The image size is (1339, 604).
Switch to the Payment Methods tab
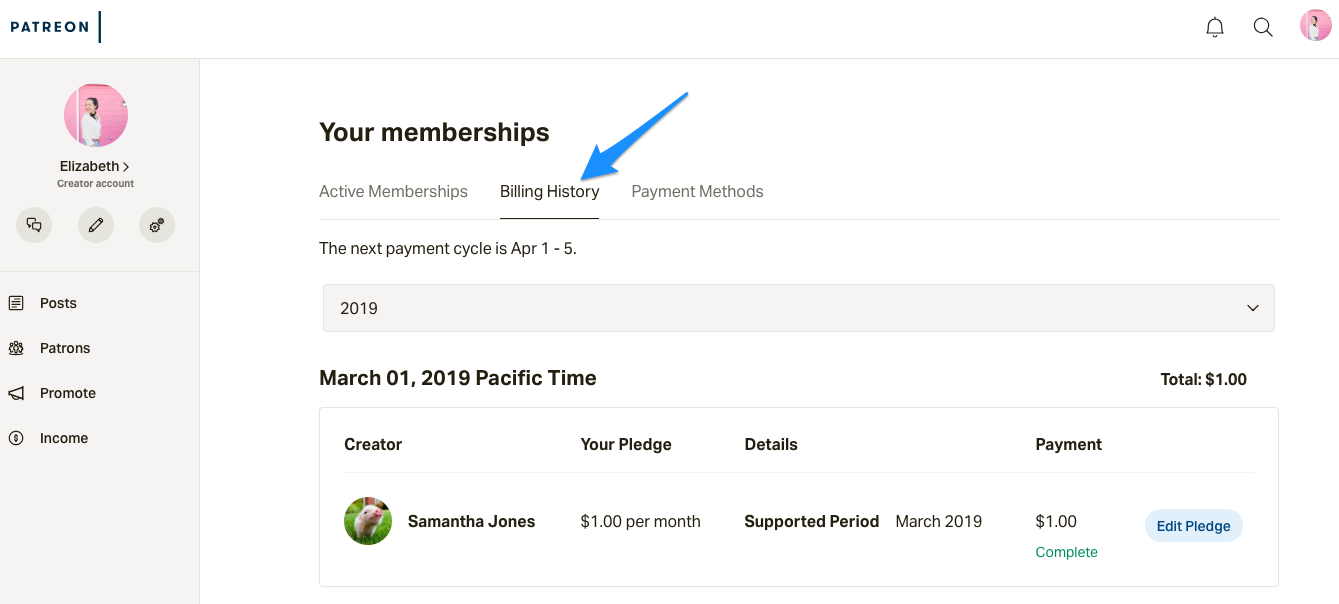[697, 191]
